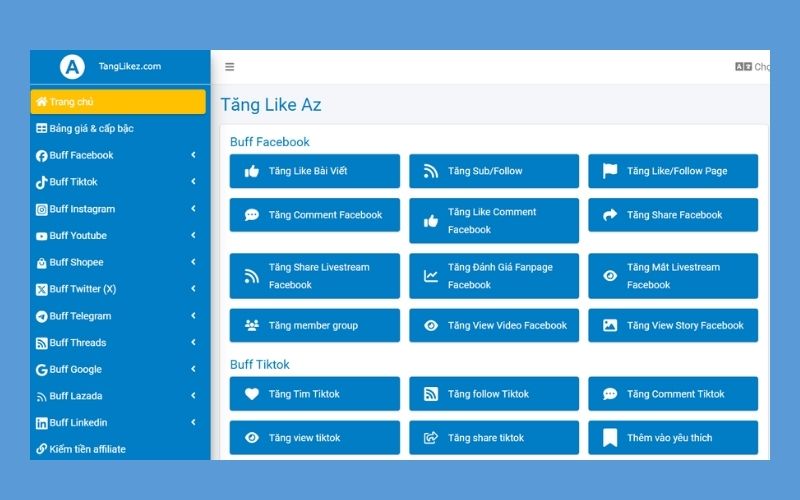Image resolution: width=800 pixels, height=500 pixels.
Task: Open Tăng member group text label
Action: click(x=313, y=326)
